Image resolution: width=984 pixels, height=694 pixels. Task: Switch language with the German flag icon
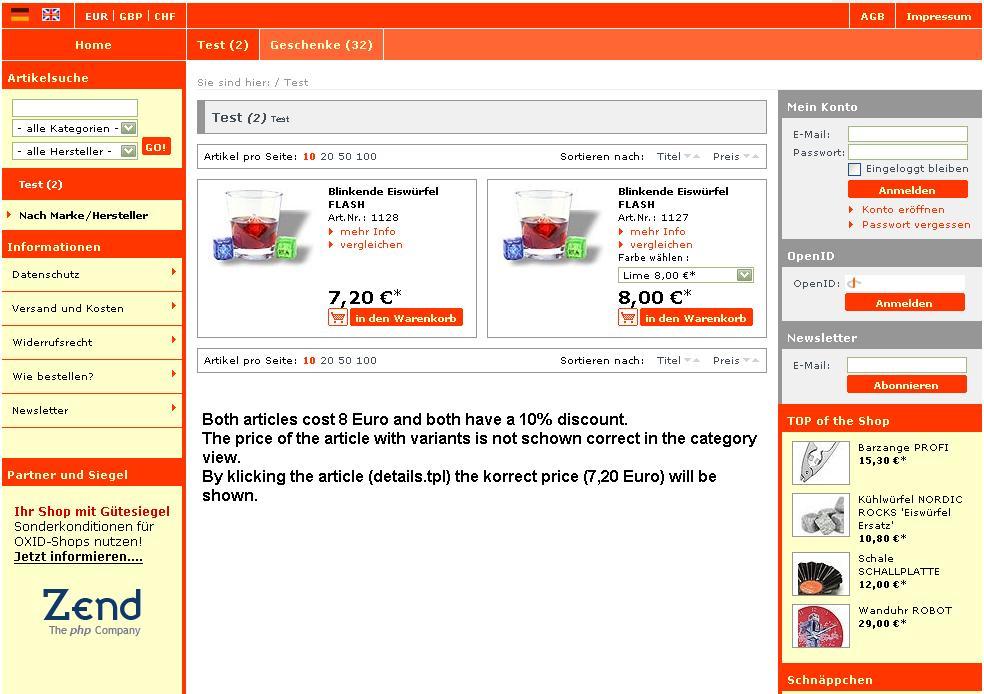tap(20, 15)
